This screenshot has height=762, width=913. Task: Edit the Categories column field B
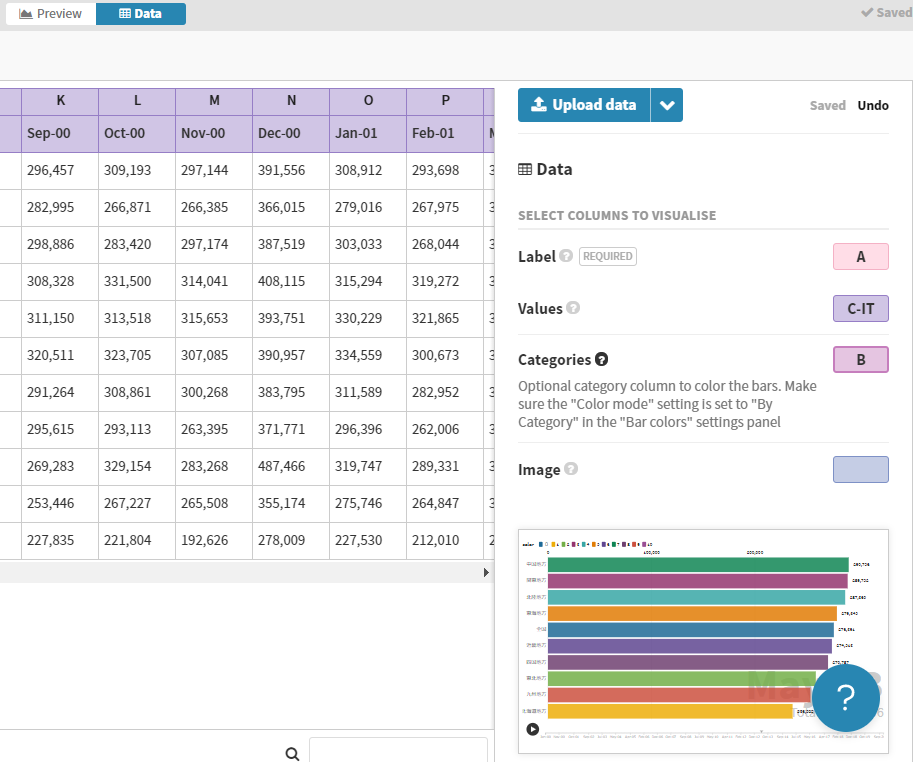point(861,360)
